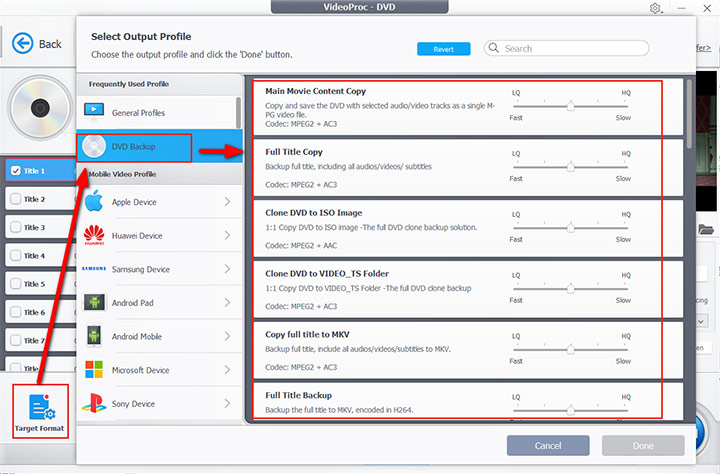The width and height of the screenshot is (720, 474).
Task: Click the DVD disc icon
Action: tap(40, 108)
